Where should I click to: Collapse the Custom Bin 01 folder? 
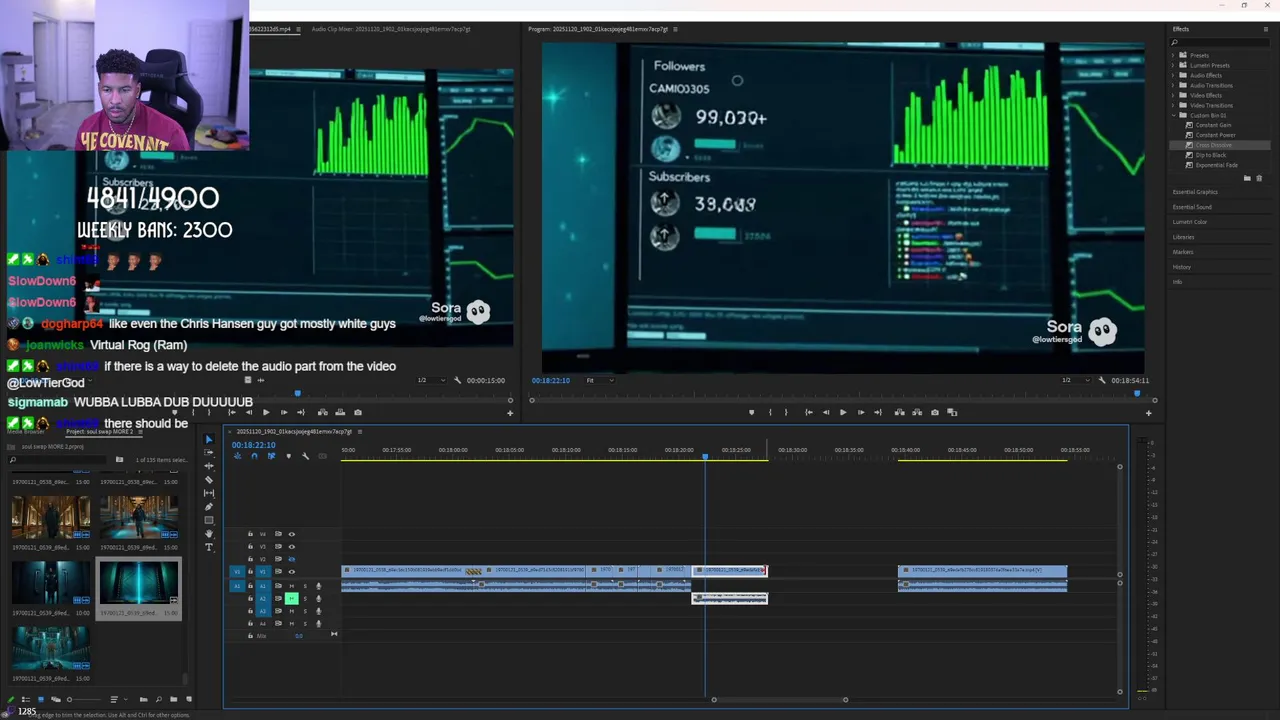click(1174, 115)
